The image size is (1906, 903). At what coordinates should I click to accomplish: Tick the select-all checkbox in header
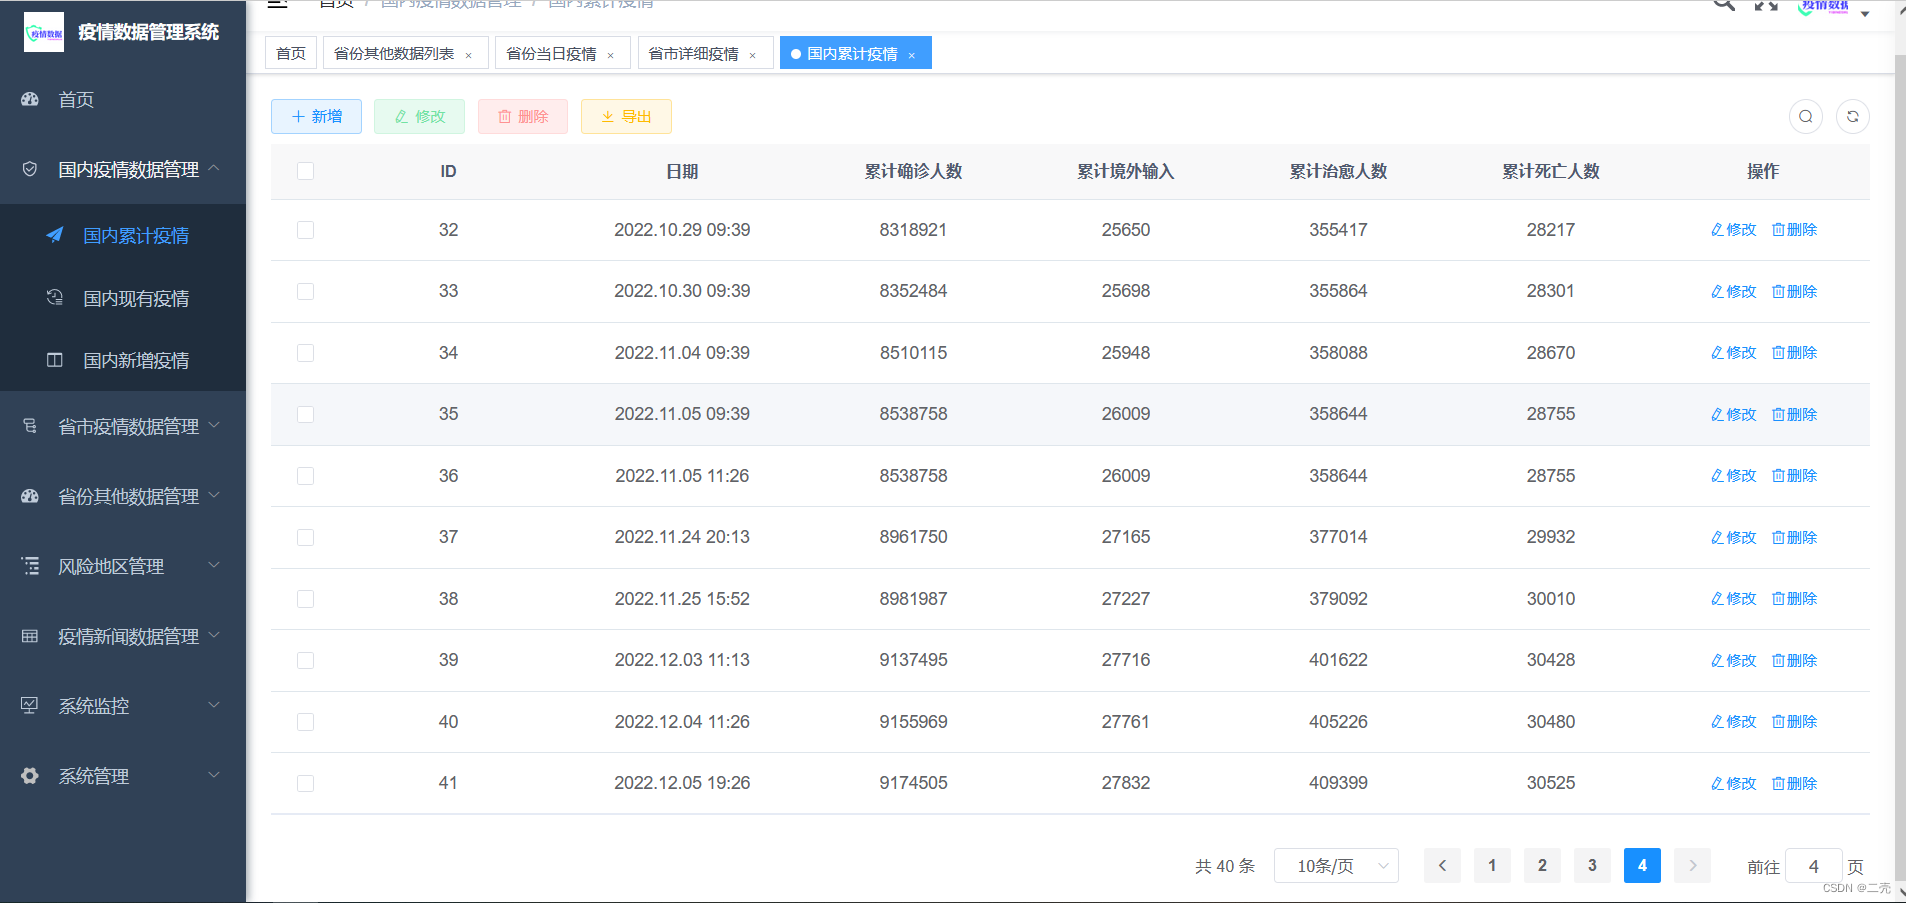coord(306,171)
